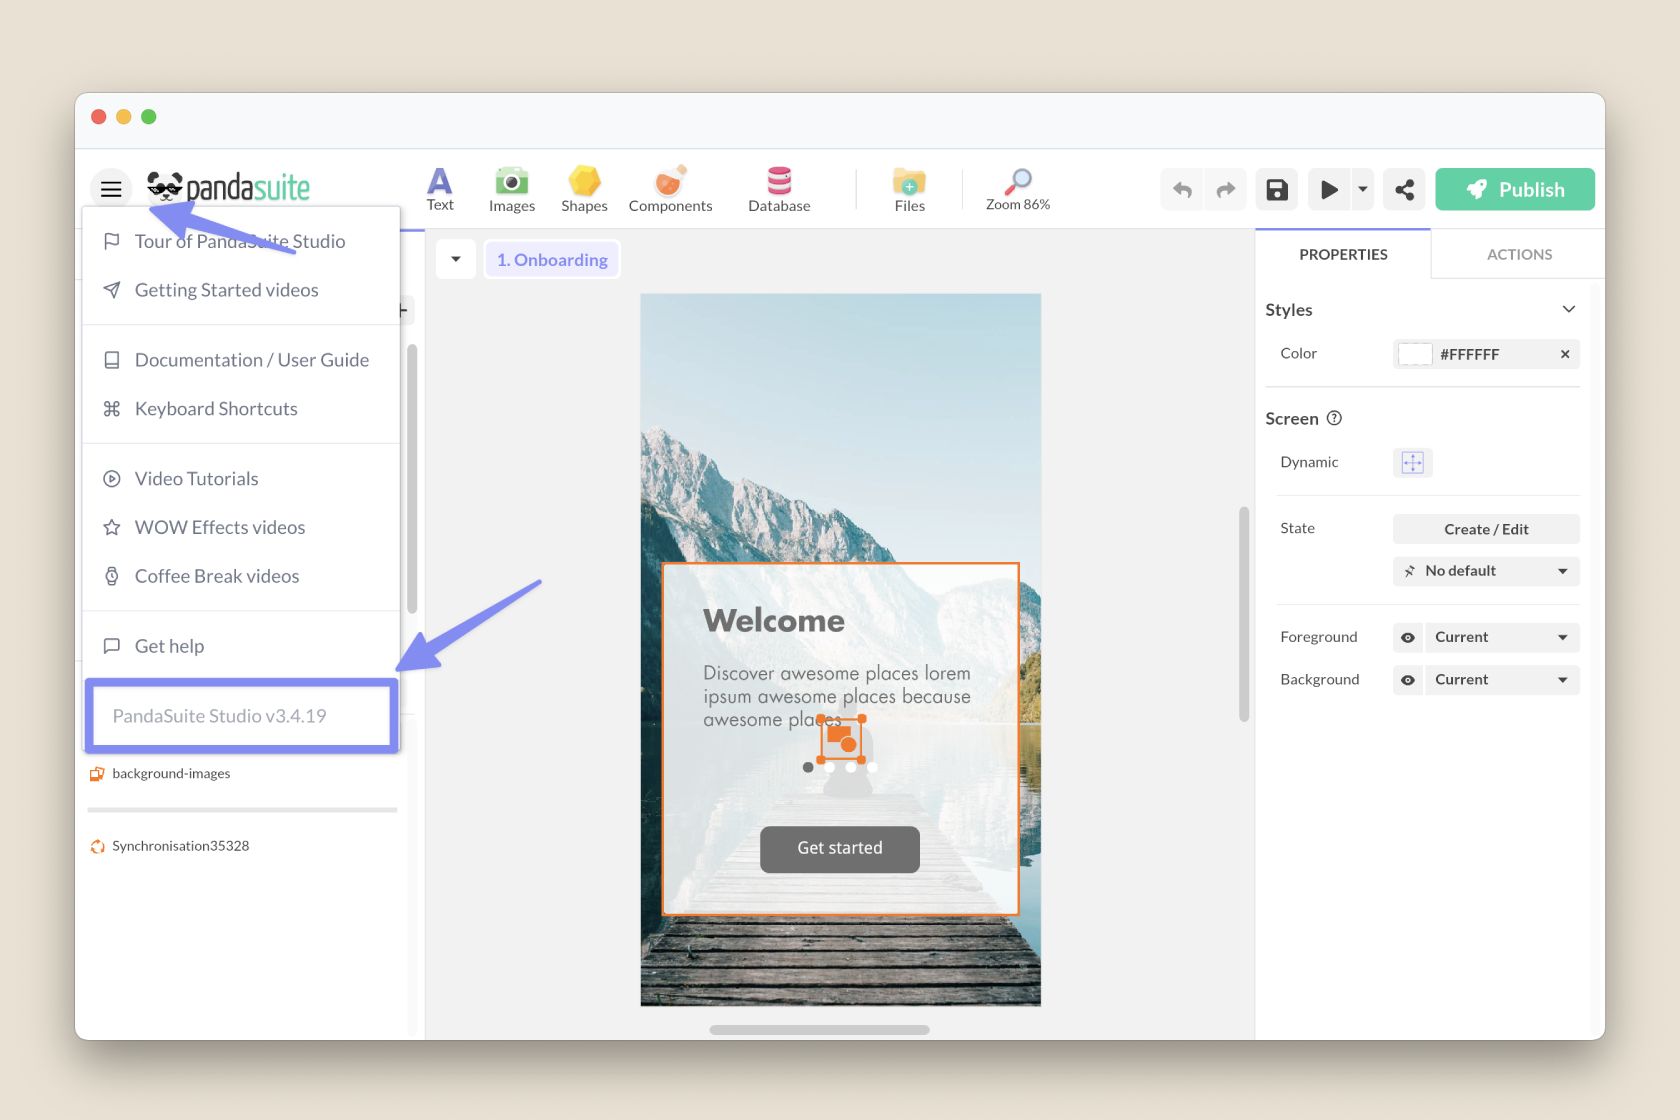Open the Shapes tool
The height and width of the screenshot is (1120, 1680).
[584, 189]
